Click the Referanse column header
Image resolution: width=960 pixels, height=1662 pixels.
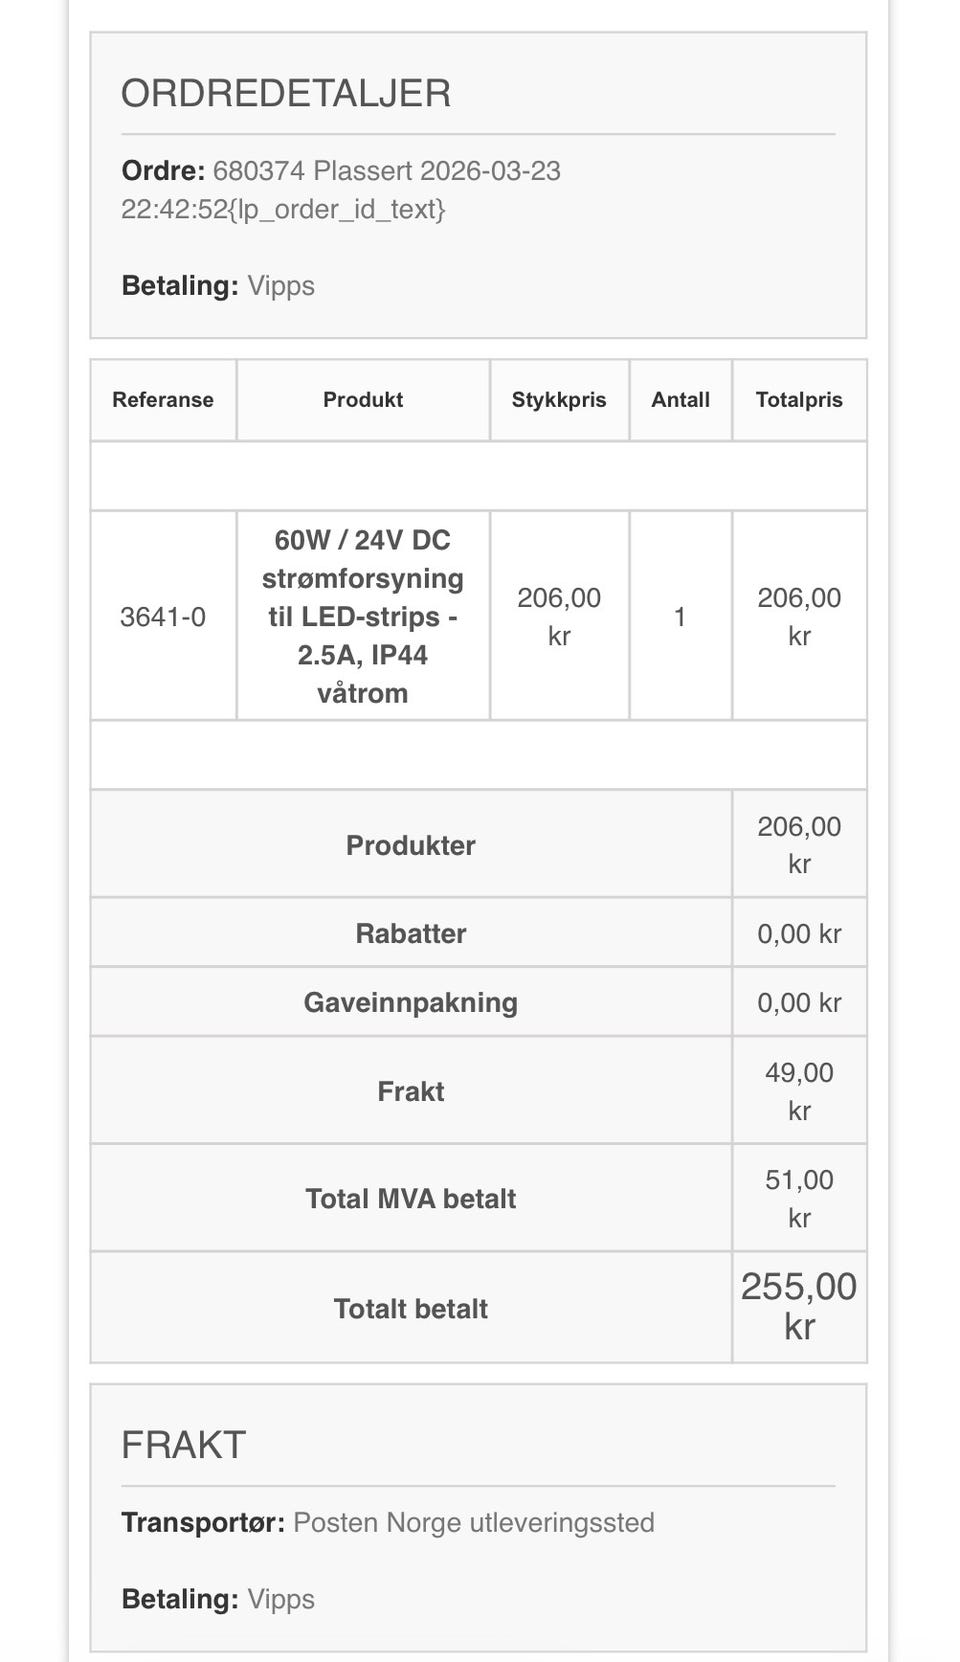tap(163, 400)
